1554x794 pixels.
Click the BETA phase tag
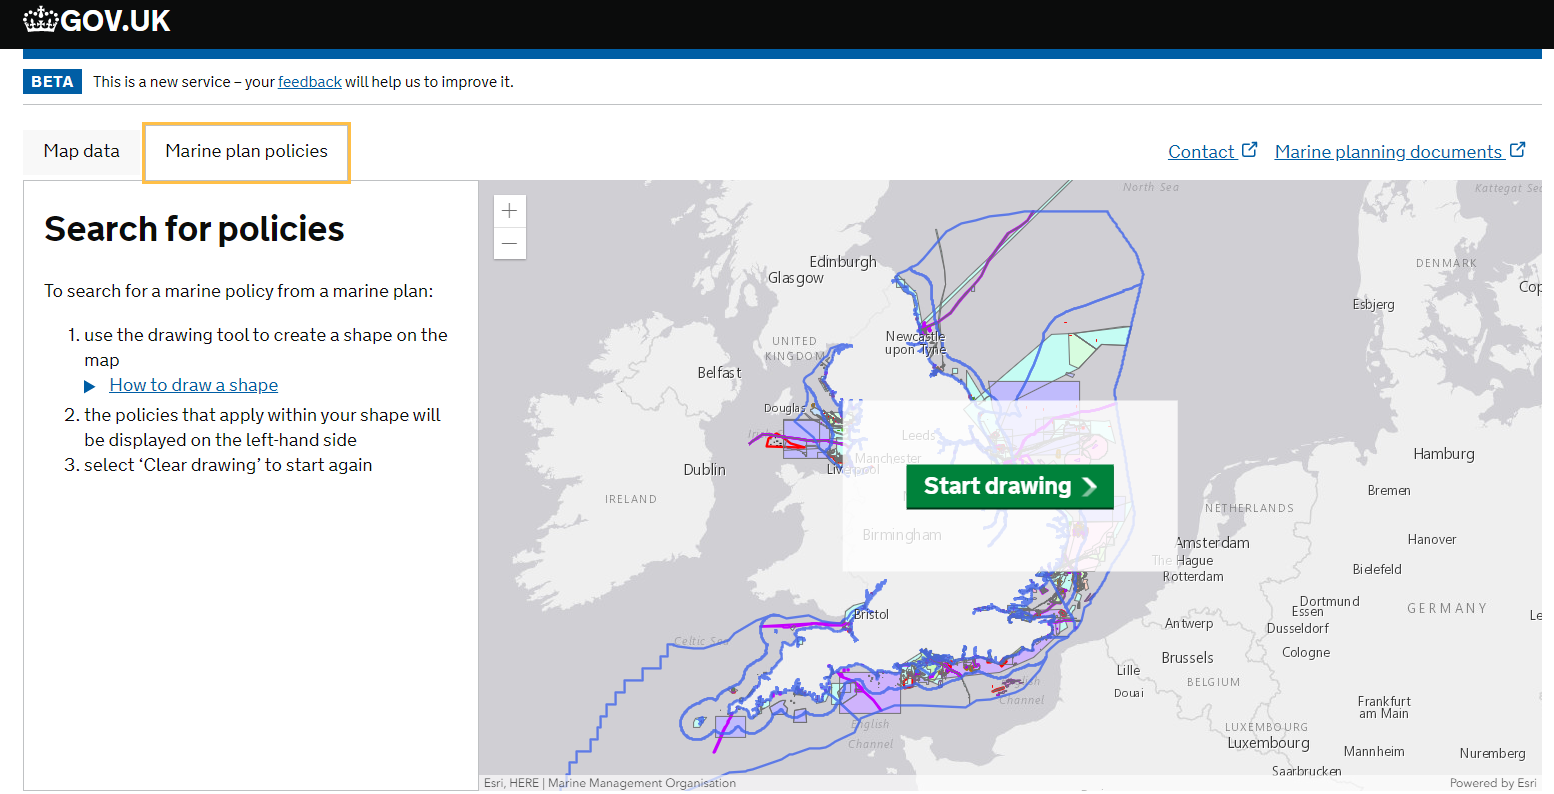tap(52, 81)
